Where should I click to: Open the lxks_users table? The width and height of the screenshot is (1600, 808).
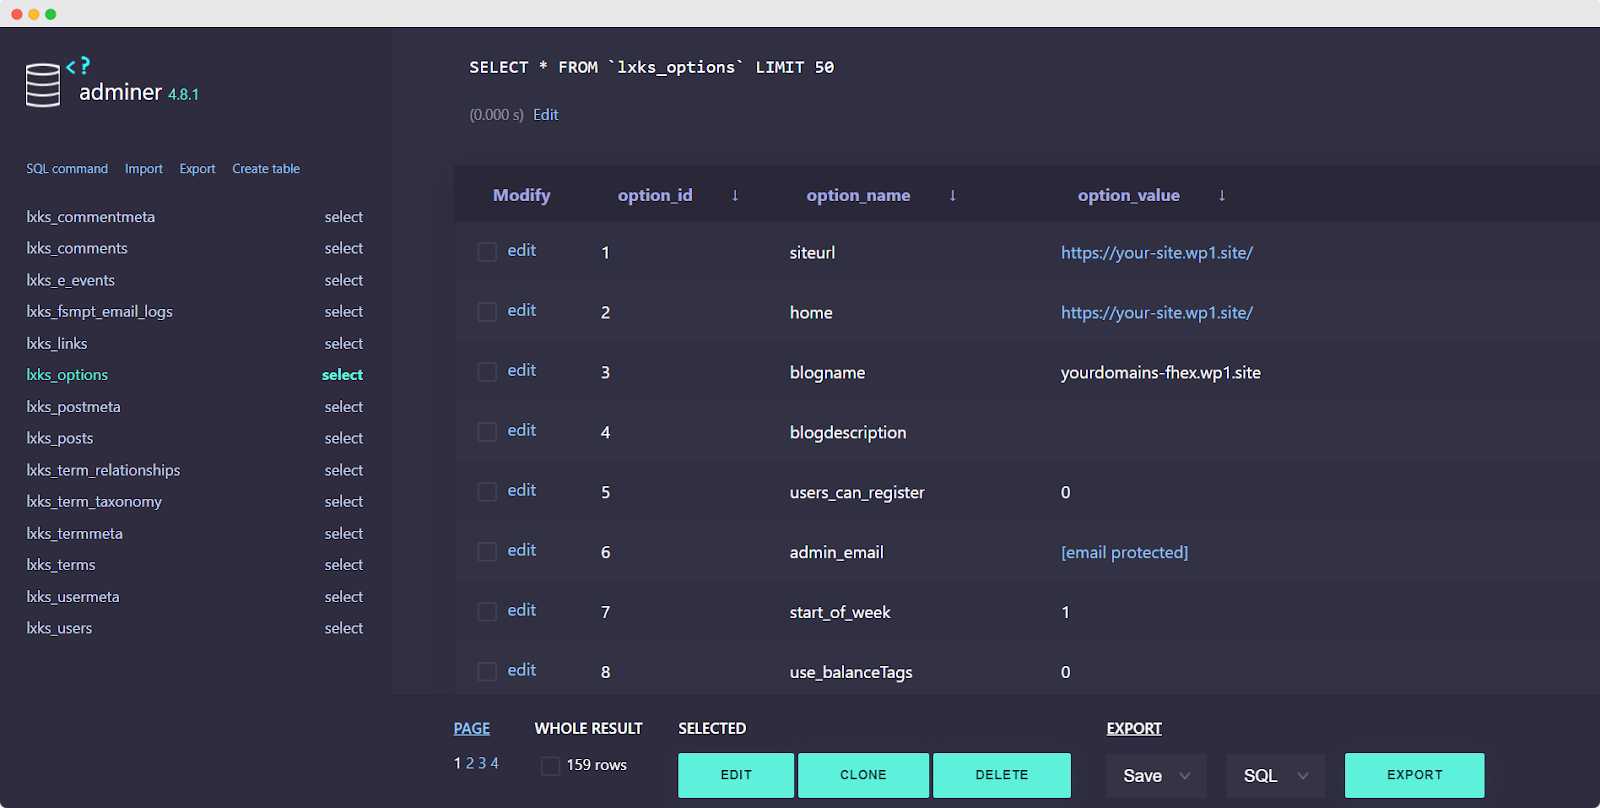(x=59, y=628)
